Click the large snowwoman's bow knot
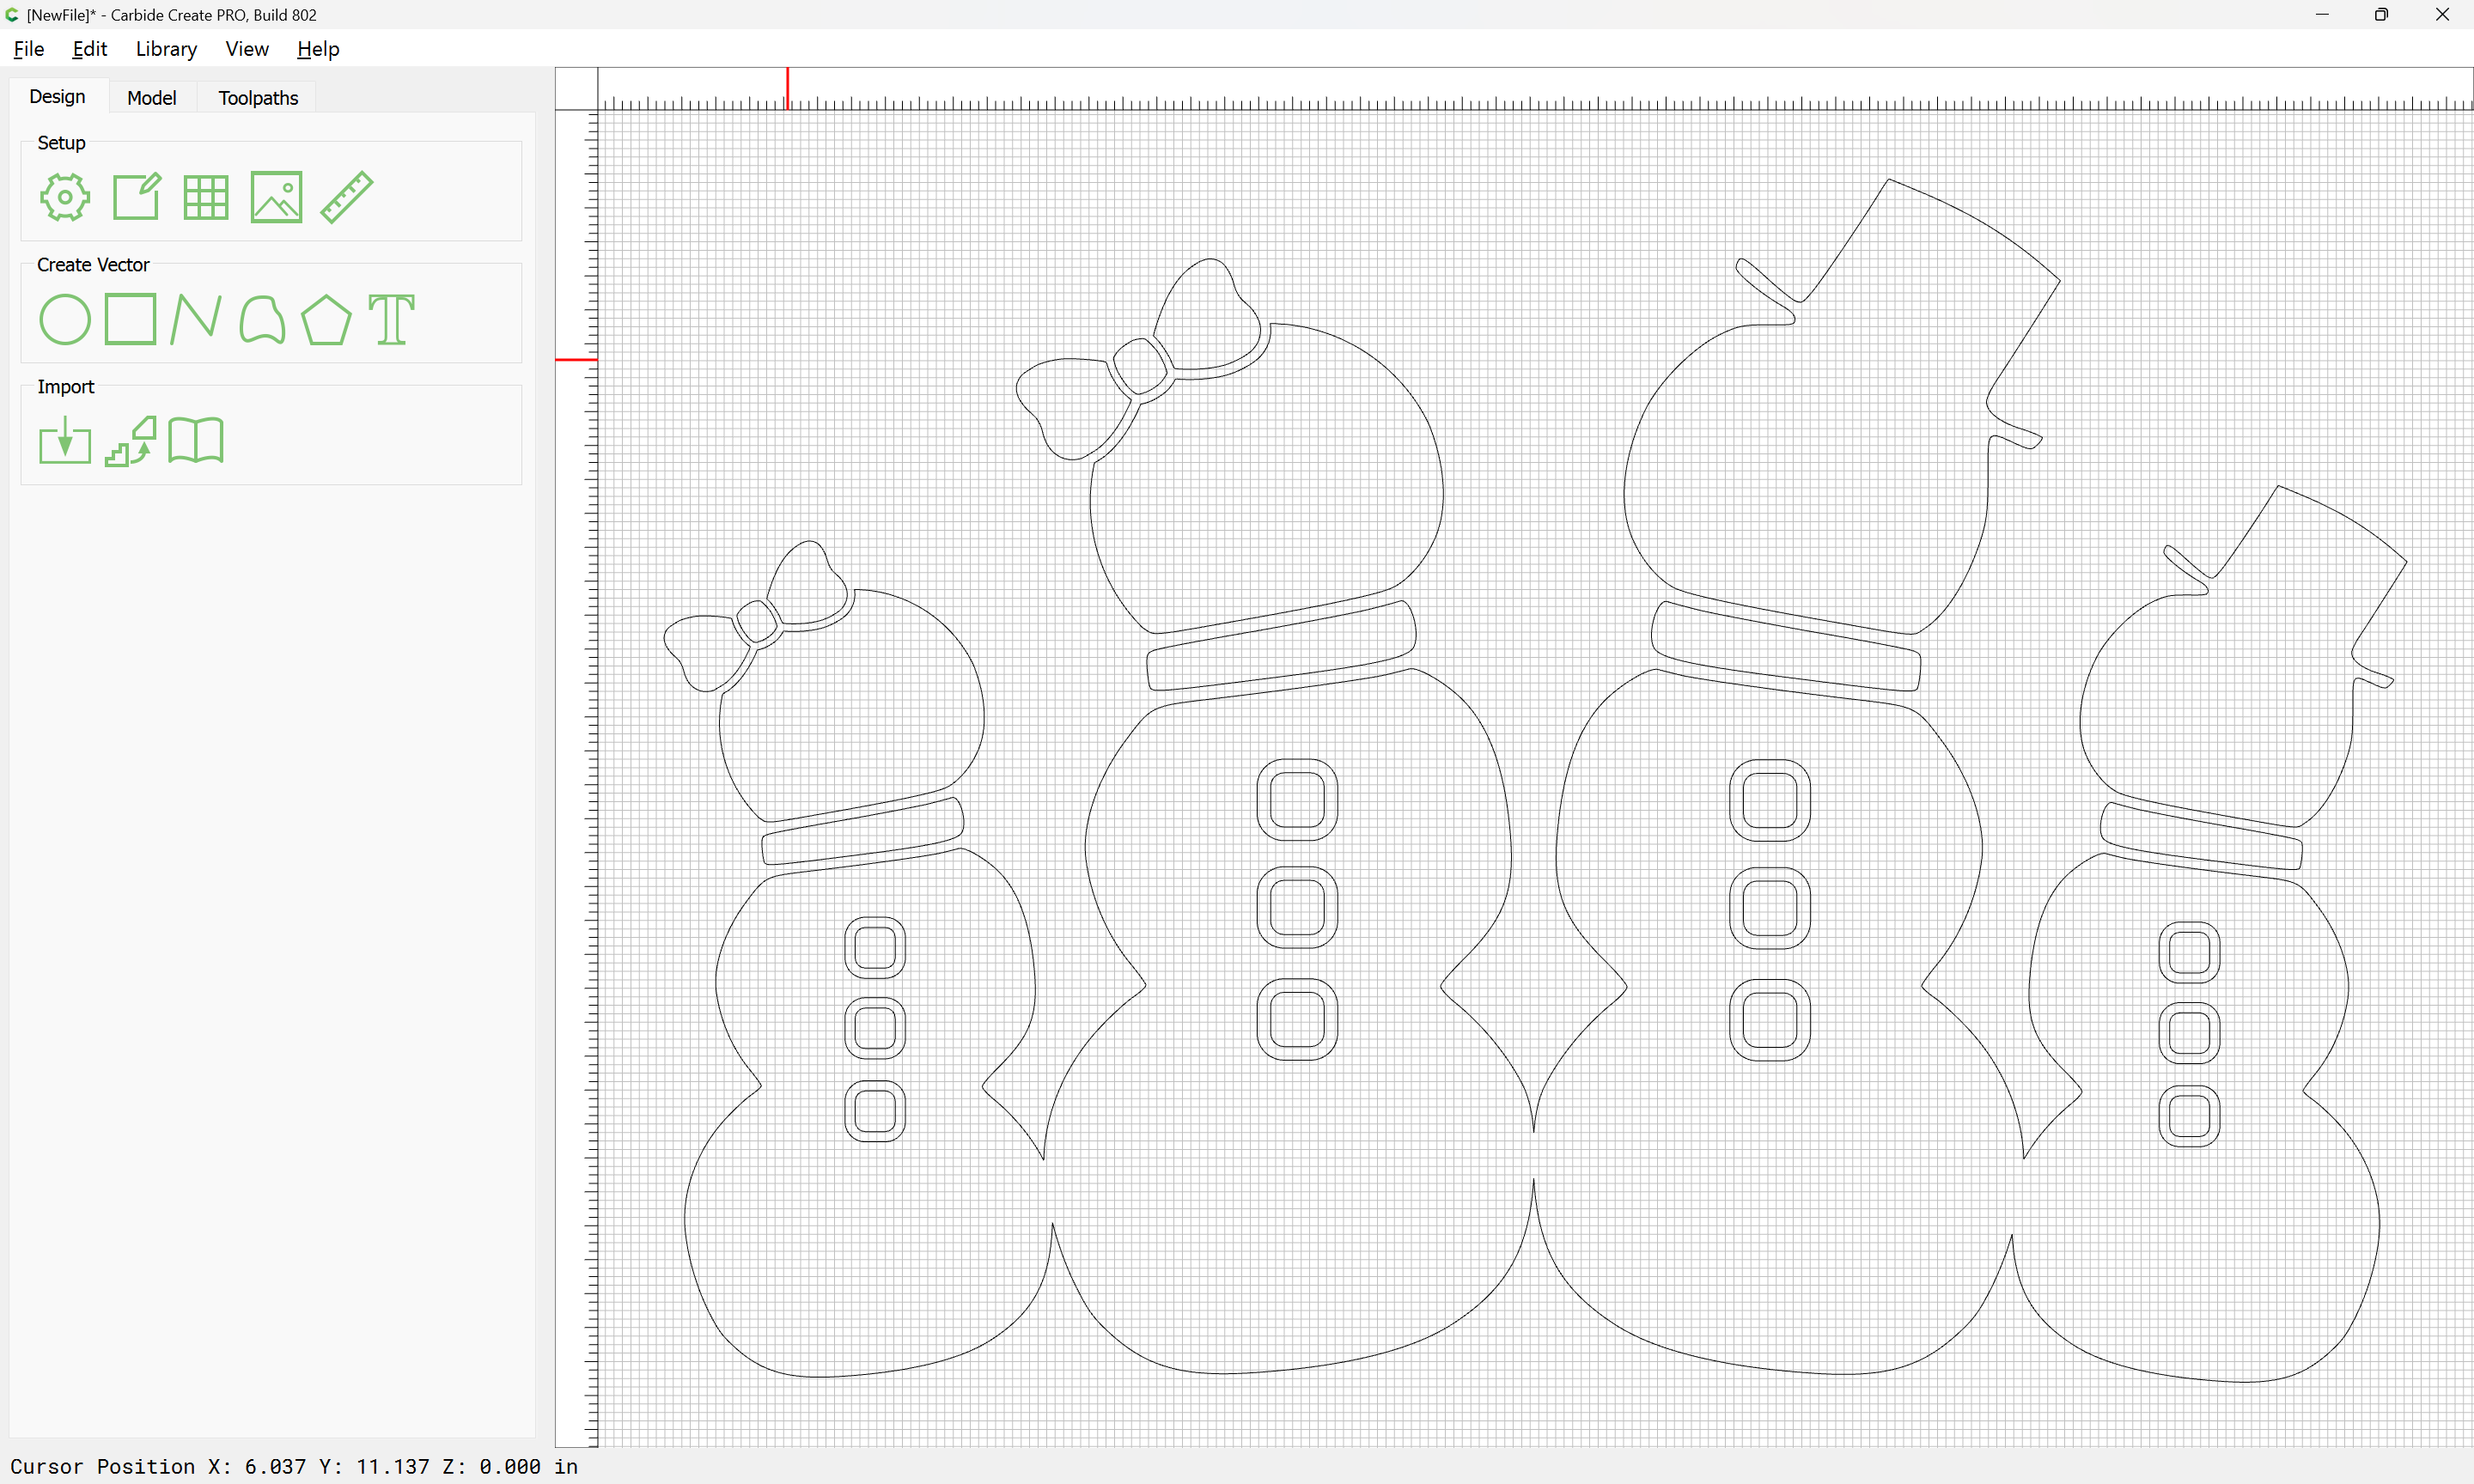The width and height of the screenshot is (2474, 1484). 1140,367
